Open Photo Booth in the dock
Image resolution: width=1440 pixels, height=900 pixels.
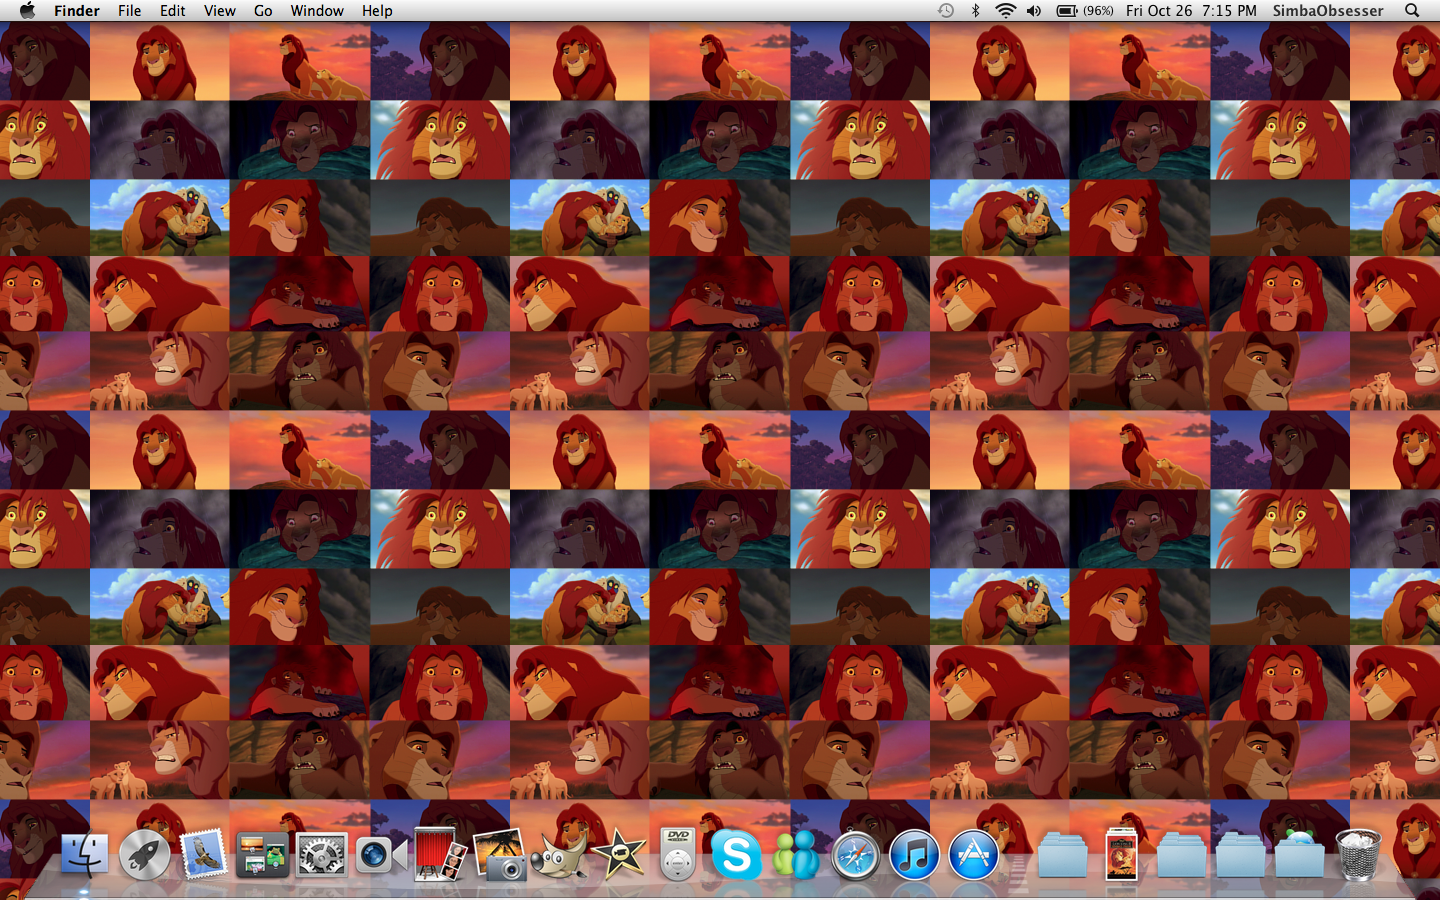click(x=438, y=856)
